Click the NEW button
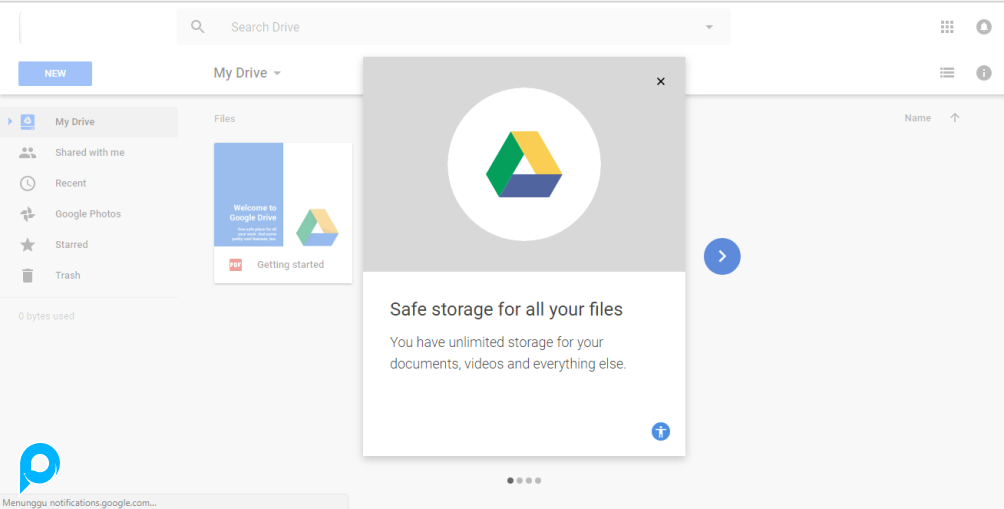Screen dimensions: 1004x509 coord(55,73)
